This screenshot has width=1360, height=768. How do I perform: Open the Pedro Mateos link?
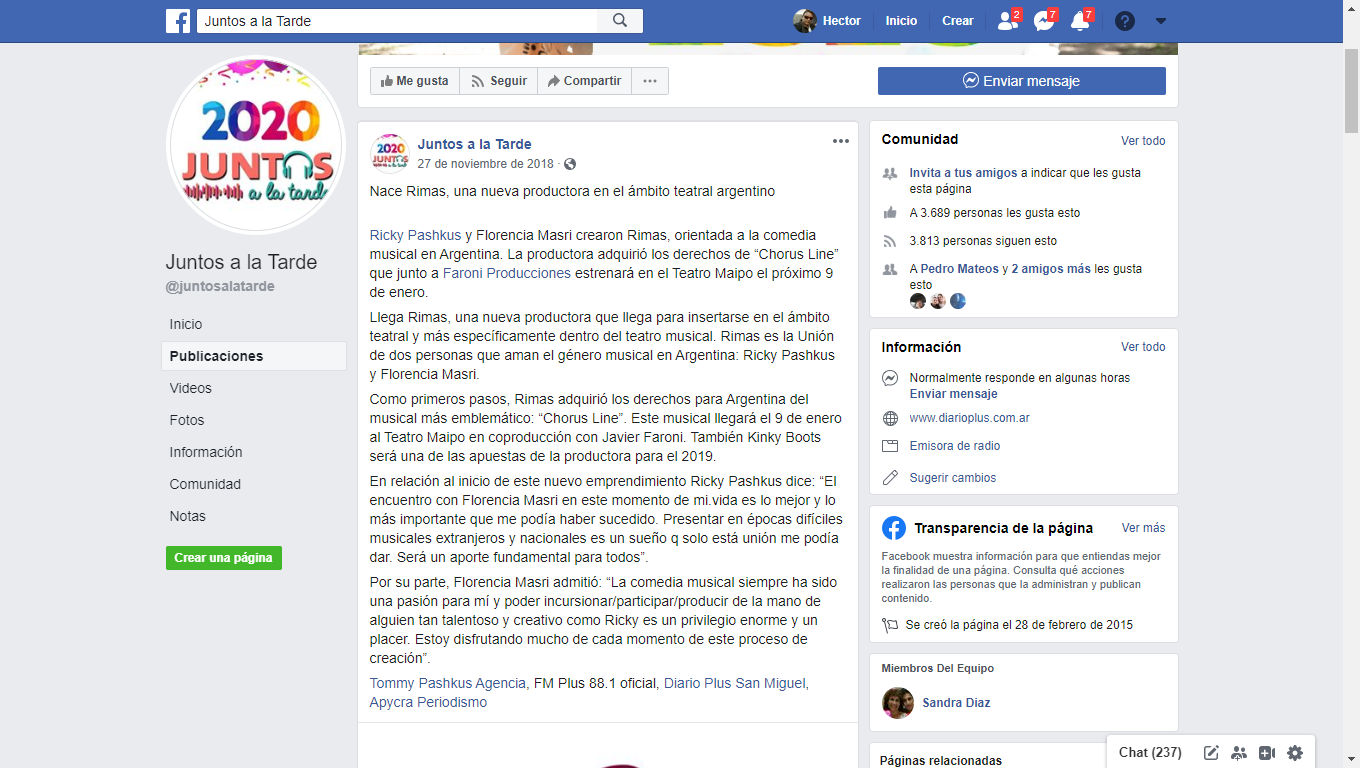point(960,269)
